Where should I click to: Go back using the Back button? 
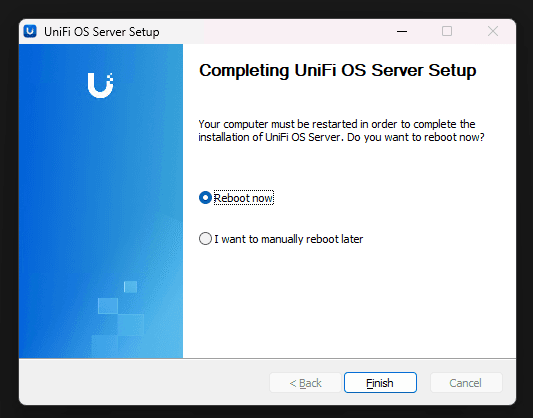[305, 383]
